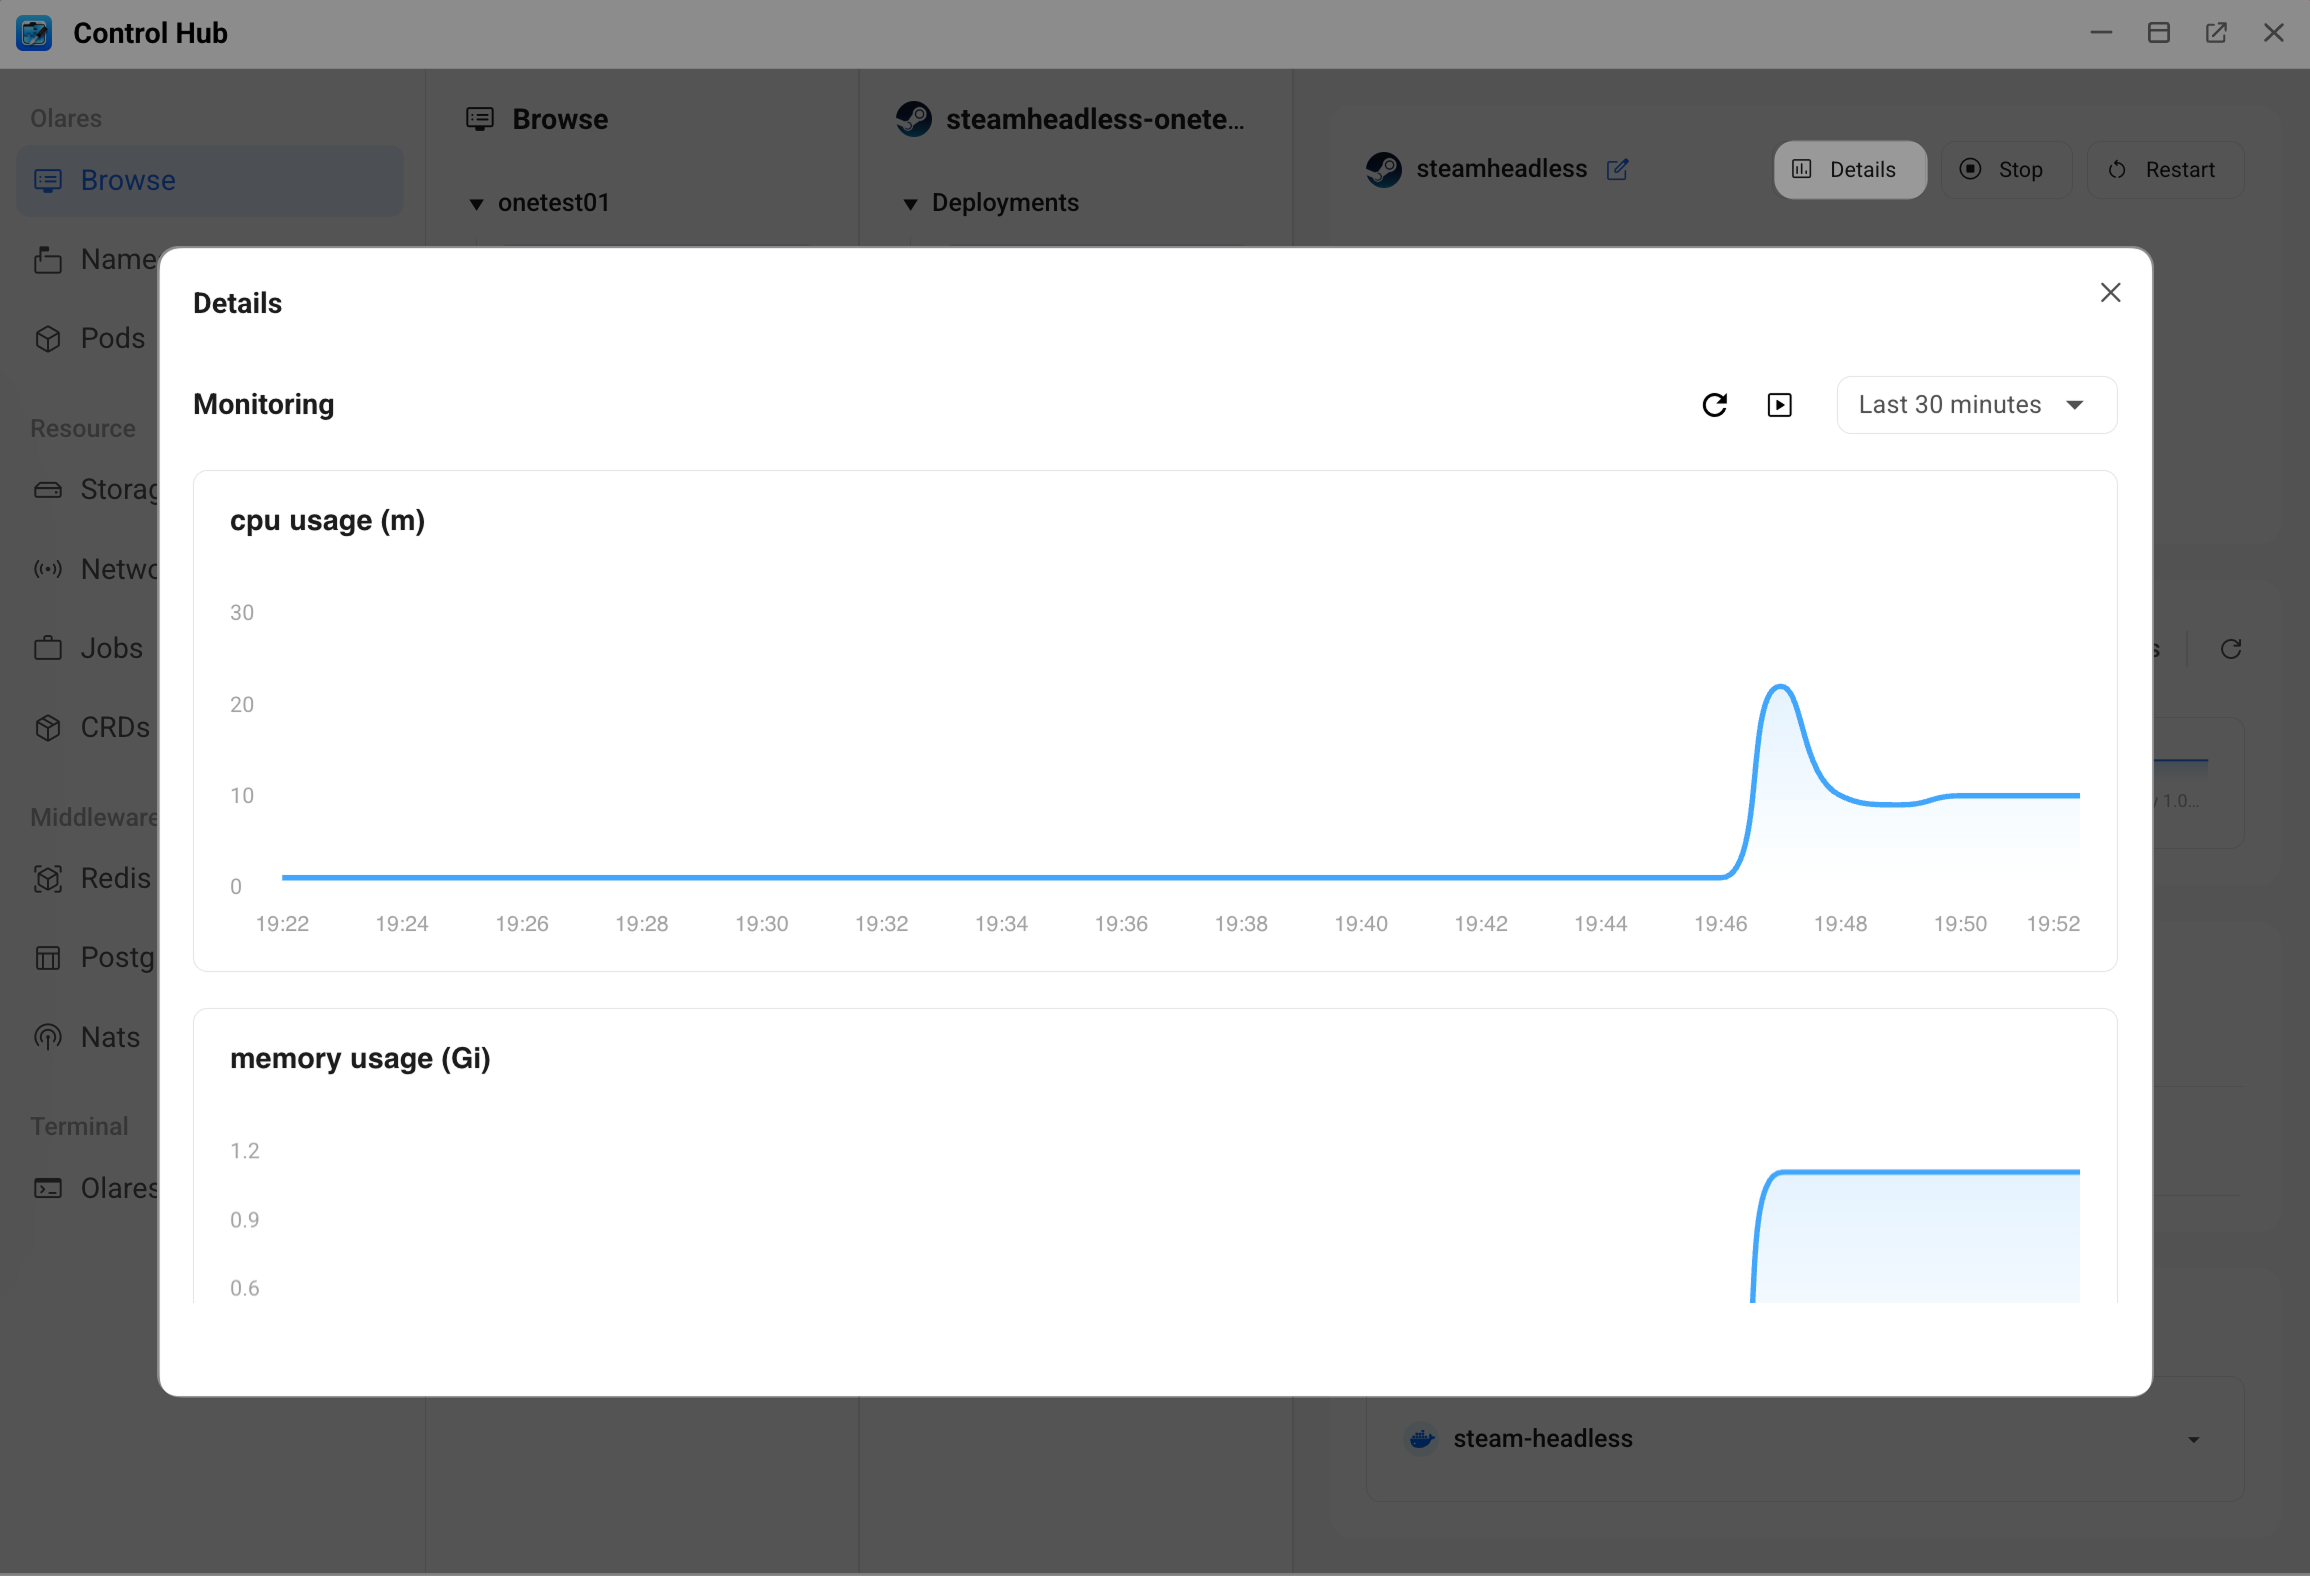Click the Storage sidebar icon
The width and height of the screenshot is (2310, 1576).
coord(48,489)
